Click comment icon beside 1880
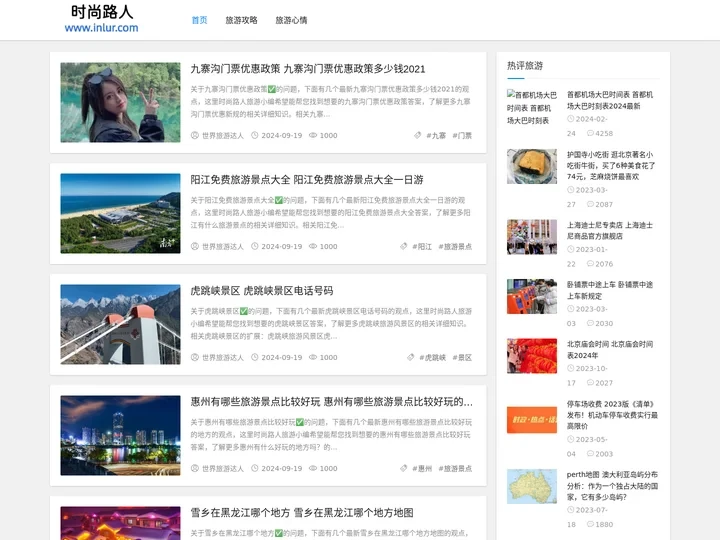 click(x=590, y=524)
